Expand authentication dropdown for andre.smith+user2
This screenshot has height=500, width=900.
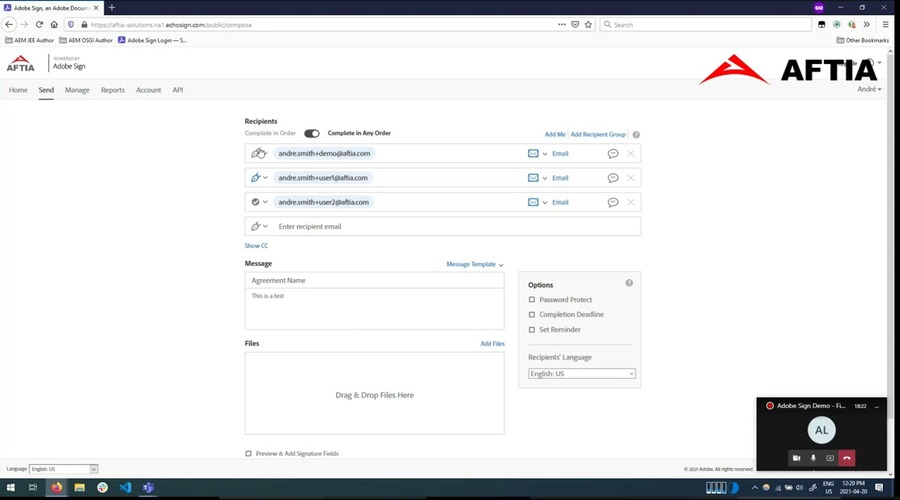click(545, 203)
